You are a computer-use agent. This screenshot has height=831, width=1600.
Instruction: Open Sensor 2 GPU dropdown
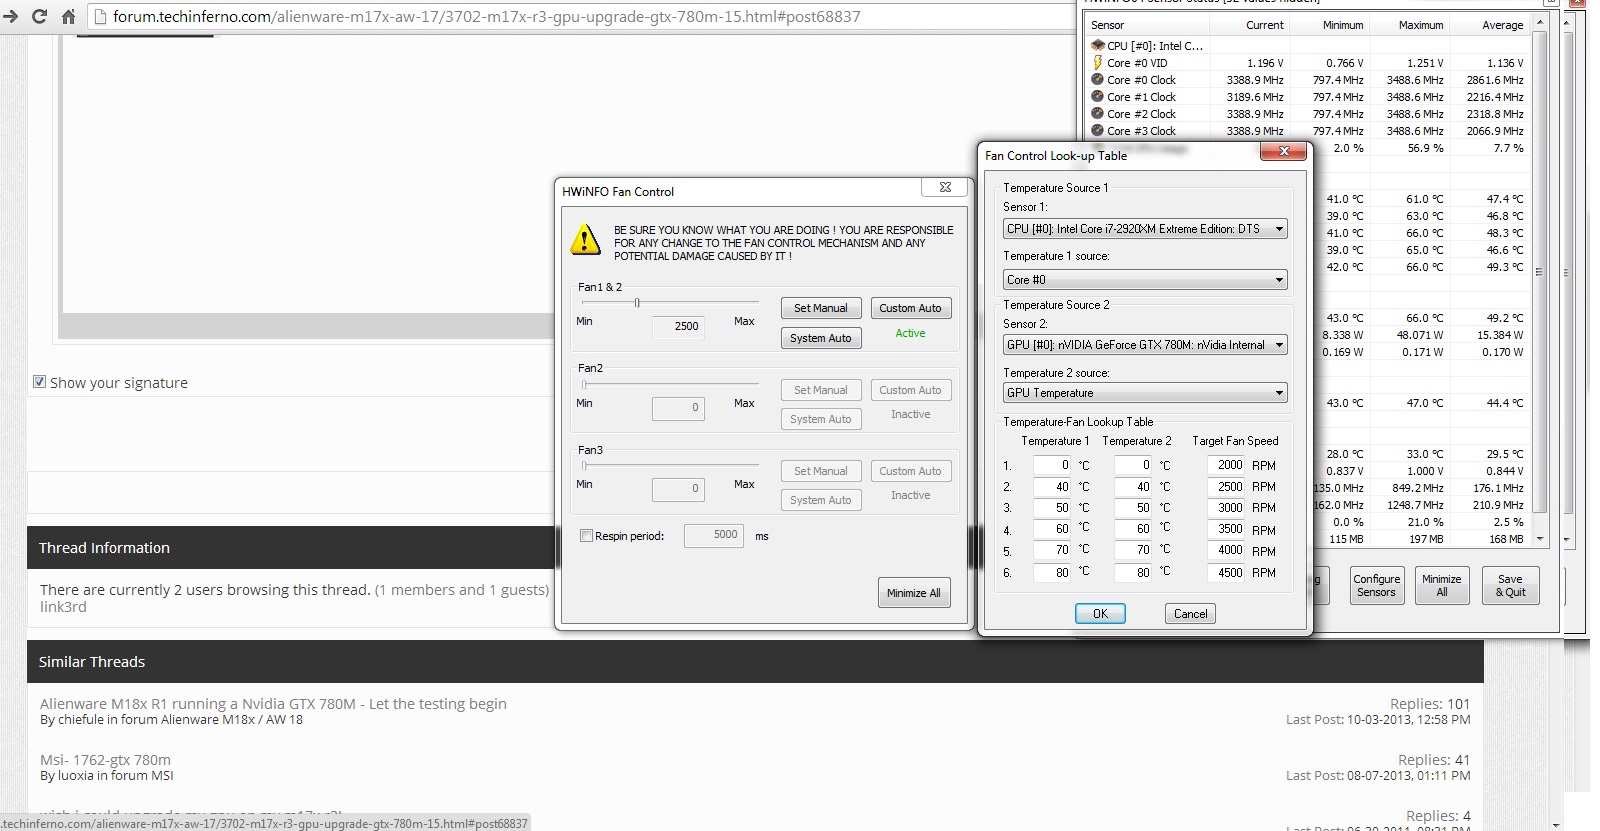point(1145,345)
